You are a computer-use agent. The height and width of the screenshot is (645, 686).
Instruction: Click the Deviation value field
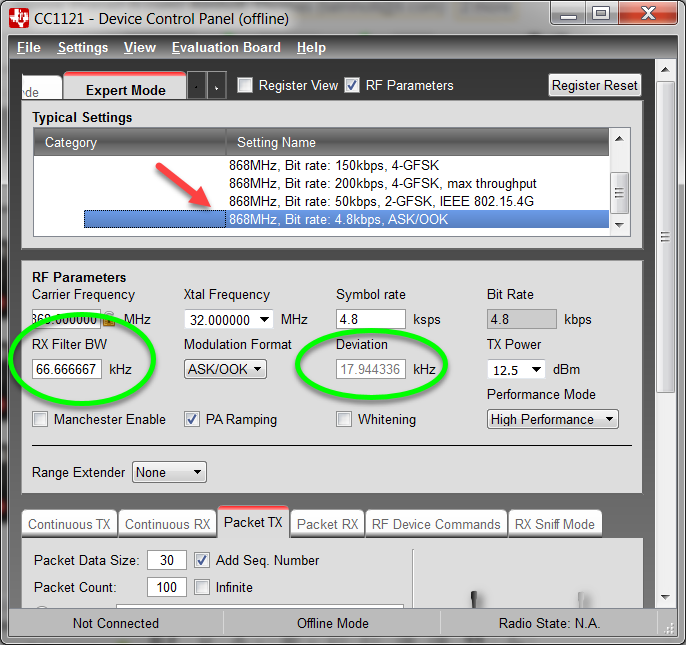371,369
